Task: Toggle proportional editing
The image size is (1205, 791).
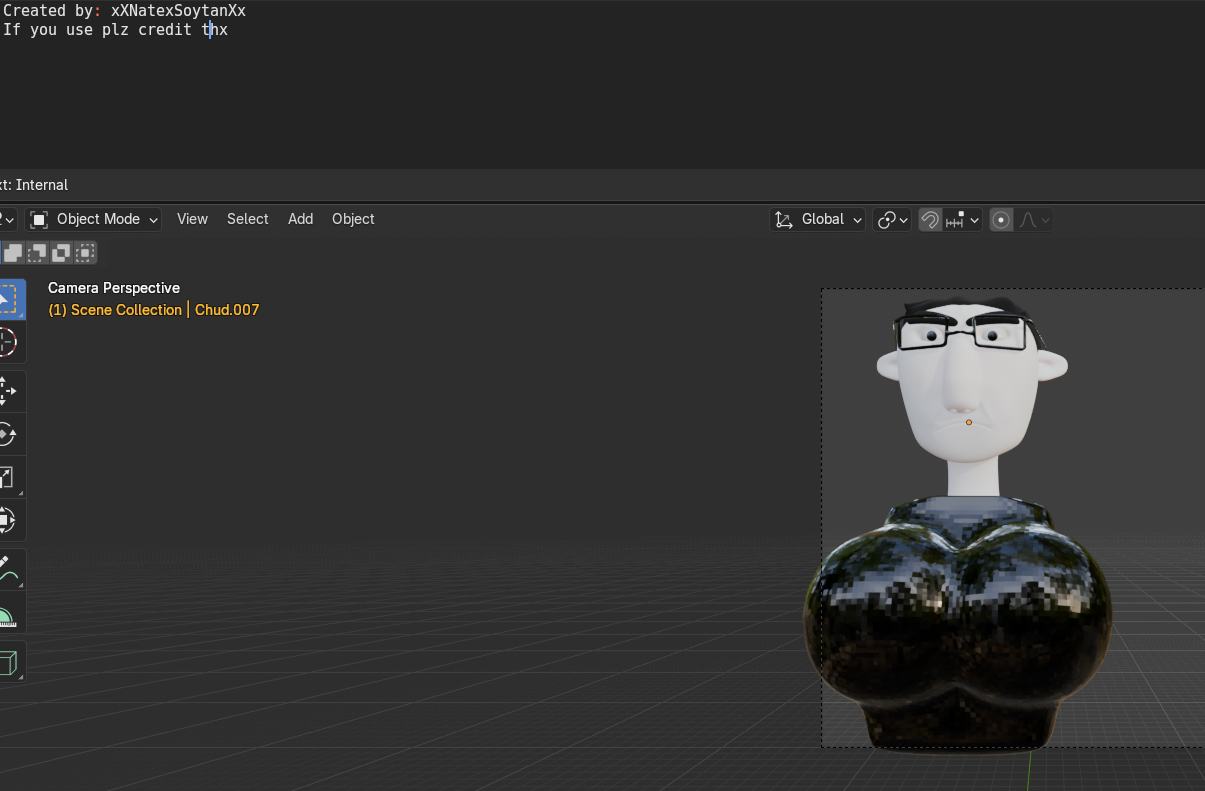Action: coord(1001,219)
